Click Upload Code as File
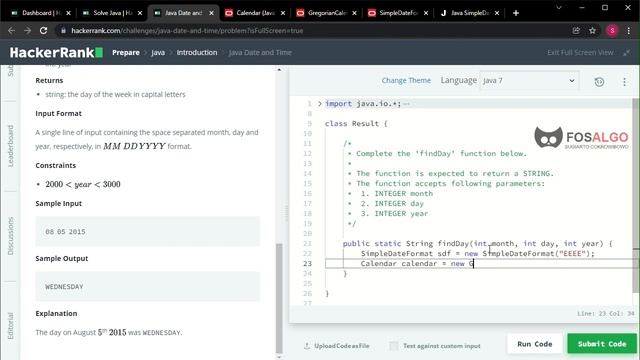640x360 pixels. tap(342, 346)
